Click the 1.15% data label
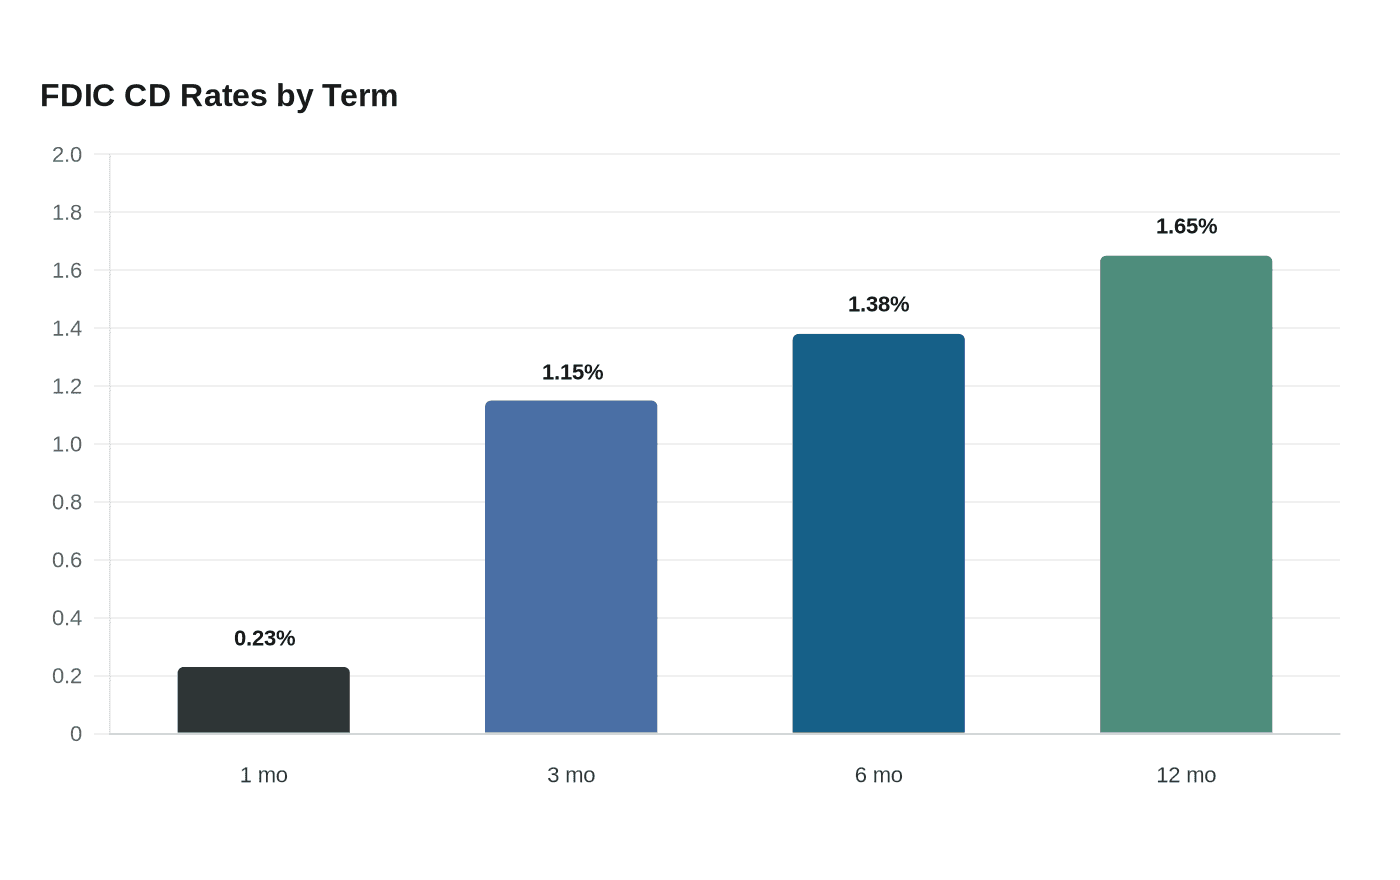 572,372
